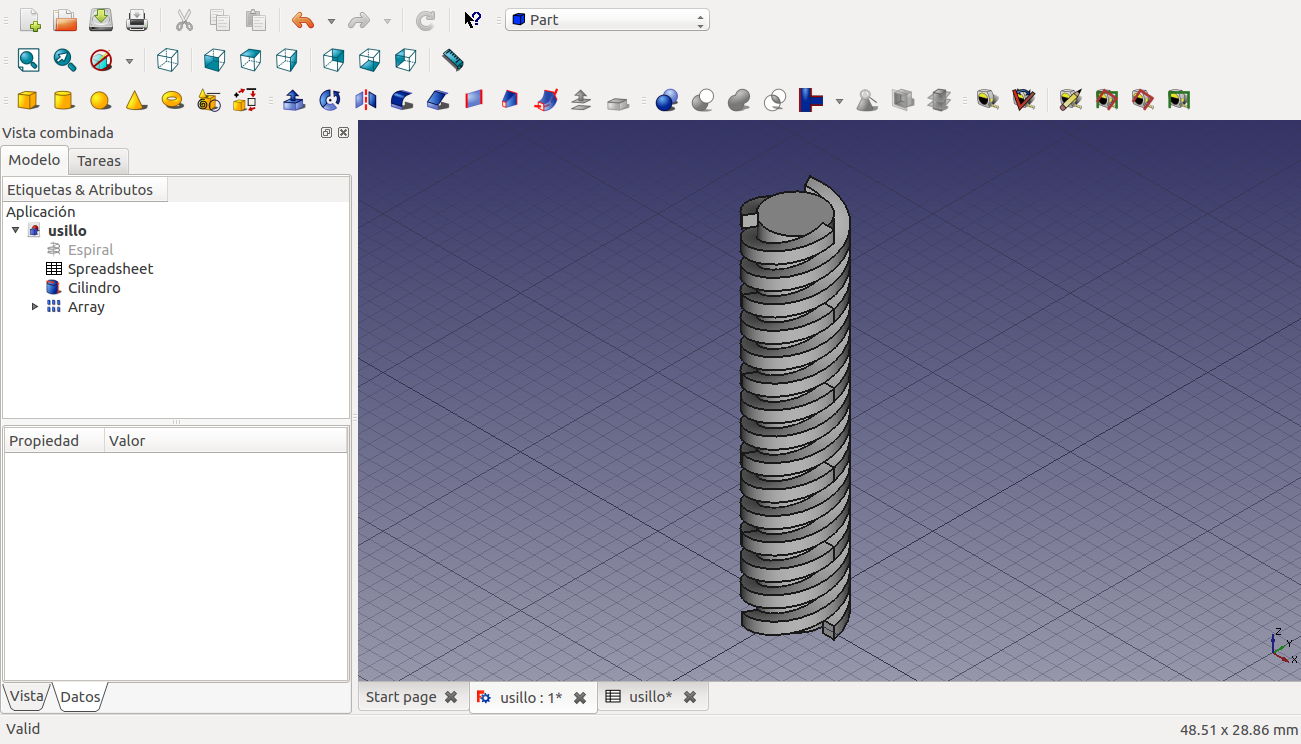The width and height of the screenshot is (1301, 744).
Task: Click the Refresh recompute icon
Action: [x=425, y=20]
